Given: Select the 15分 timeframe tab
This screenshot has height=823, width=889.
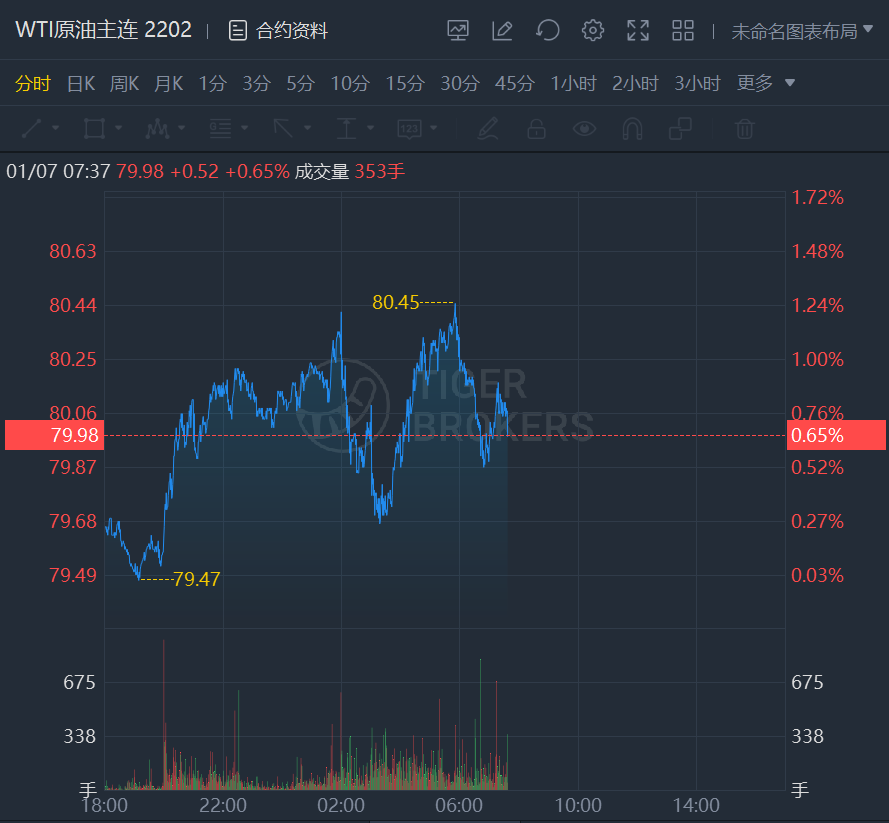Looking at the screenshot, I should 404,83.
